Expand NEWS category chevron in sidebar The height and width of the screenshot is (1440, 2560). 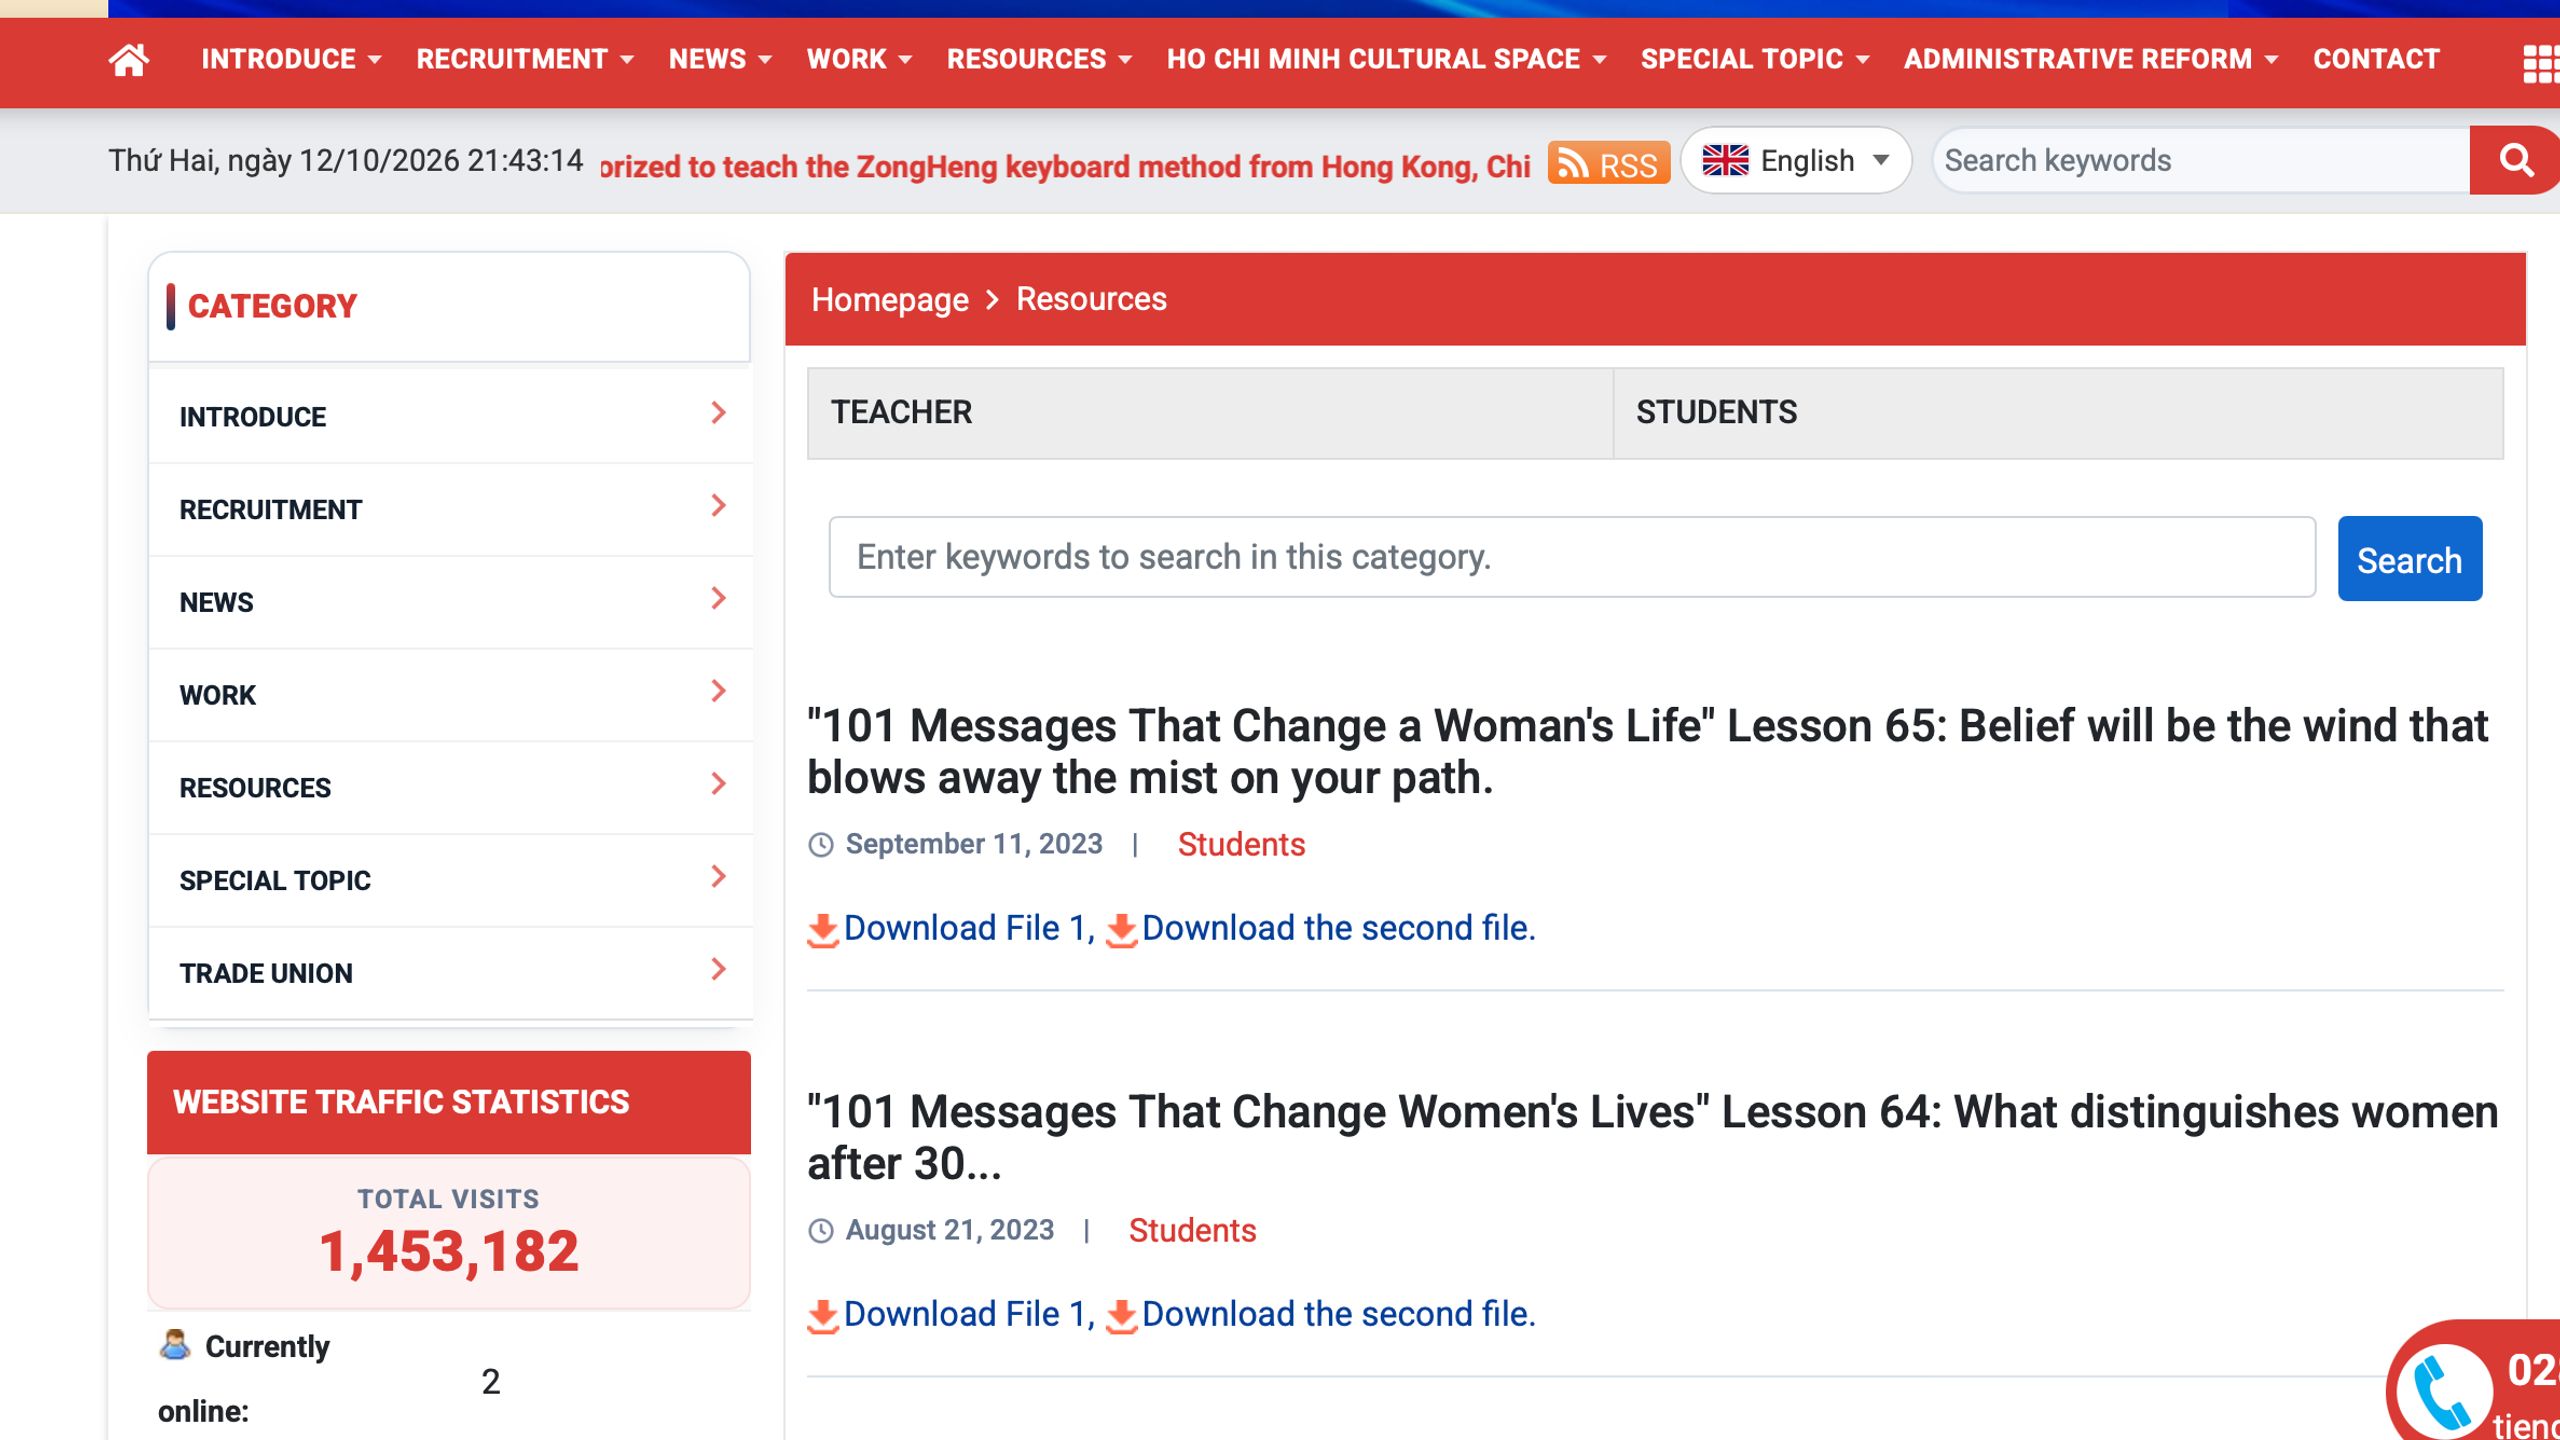click(x=718, y=598)
